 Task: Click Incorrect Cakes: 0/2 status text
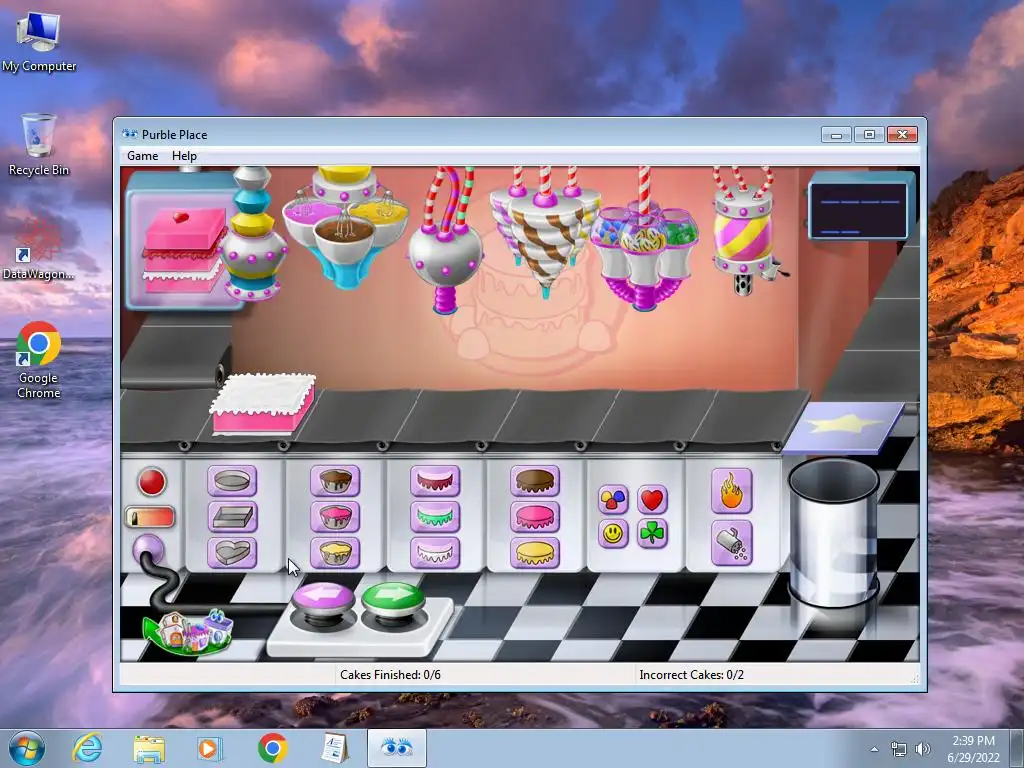pos(692,675)
